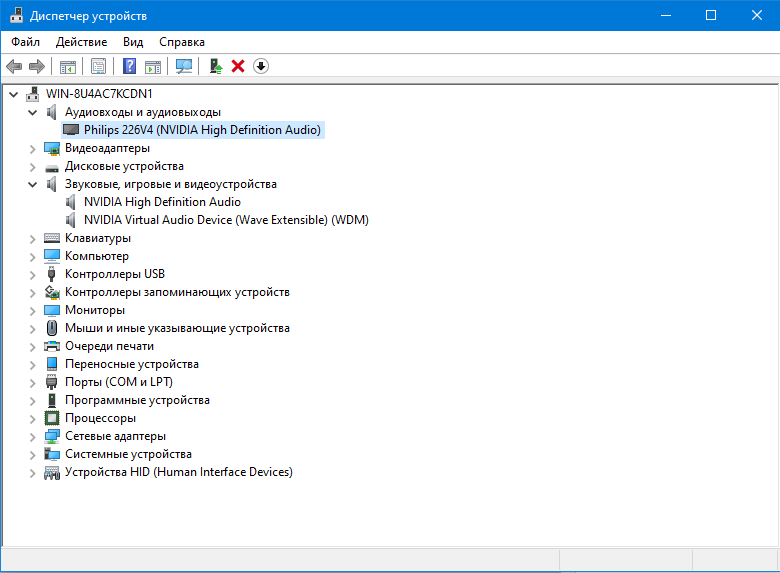Image resolution: width=780 pixels, height=573 pixels.
Task: Open the Файл menu
Action: point(25,42)
